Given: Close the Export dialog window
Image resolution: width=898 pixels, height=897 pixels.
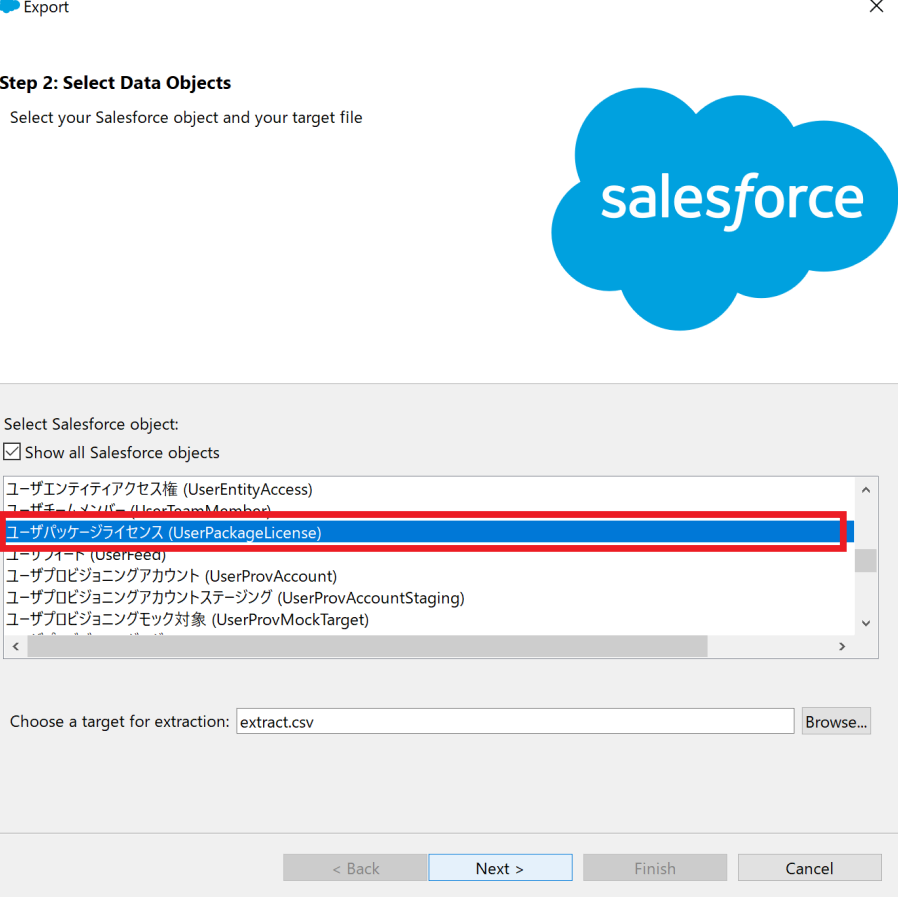Looking at the screenshot, I should tap(876, 6).
